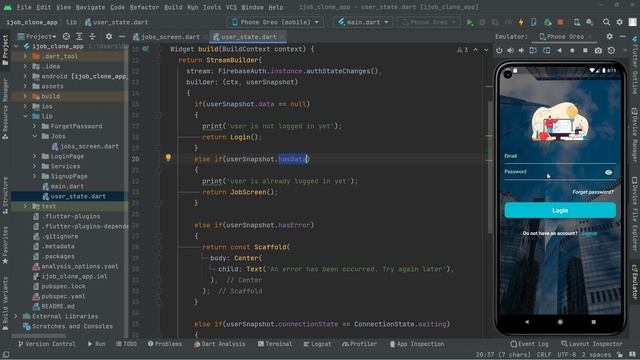This screenshot has width=640, height=360.
Task: Open Problems tool window button
Action: coord(165,344)
